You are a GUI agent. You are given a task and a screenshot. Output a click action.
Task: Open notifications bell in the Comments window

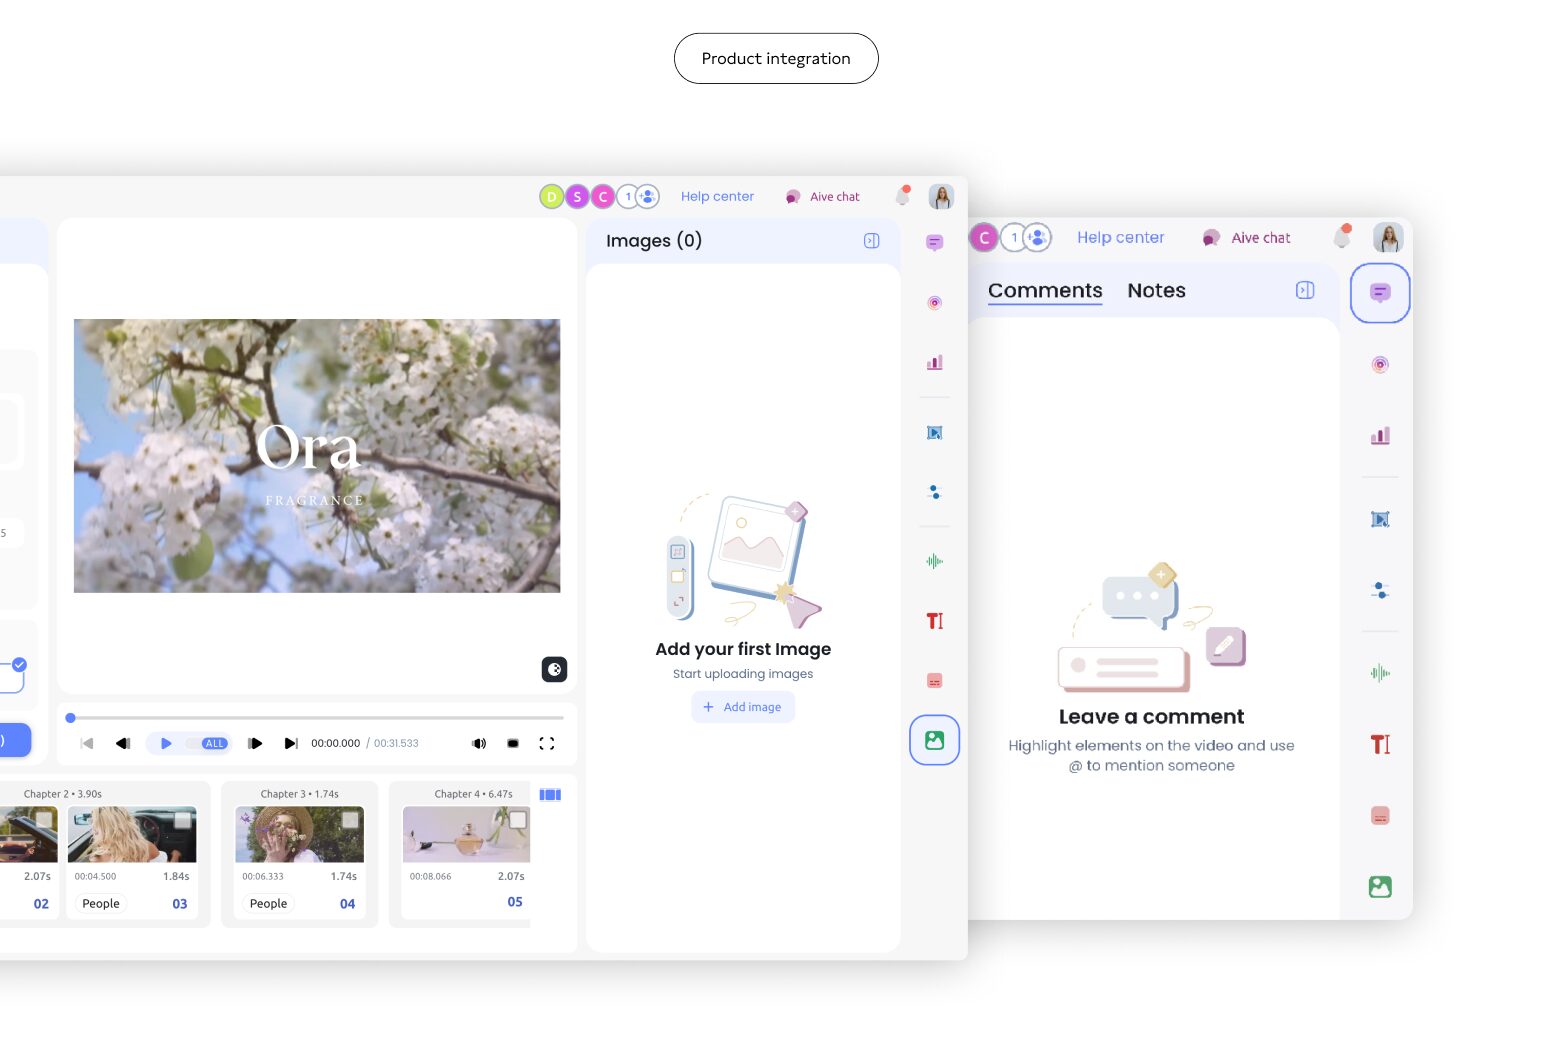[x=1342, y=236]
